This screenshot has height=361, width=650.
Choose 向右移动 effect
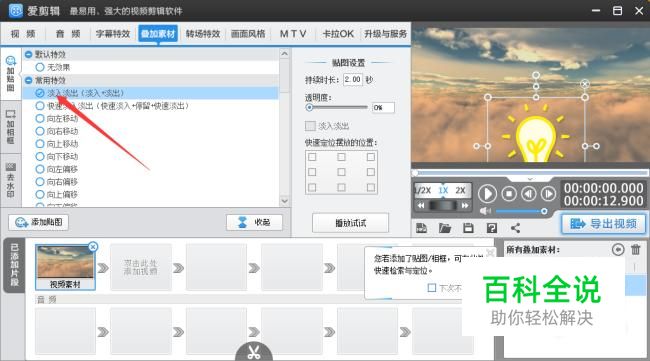coord(40,131)
